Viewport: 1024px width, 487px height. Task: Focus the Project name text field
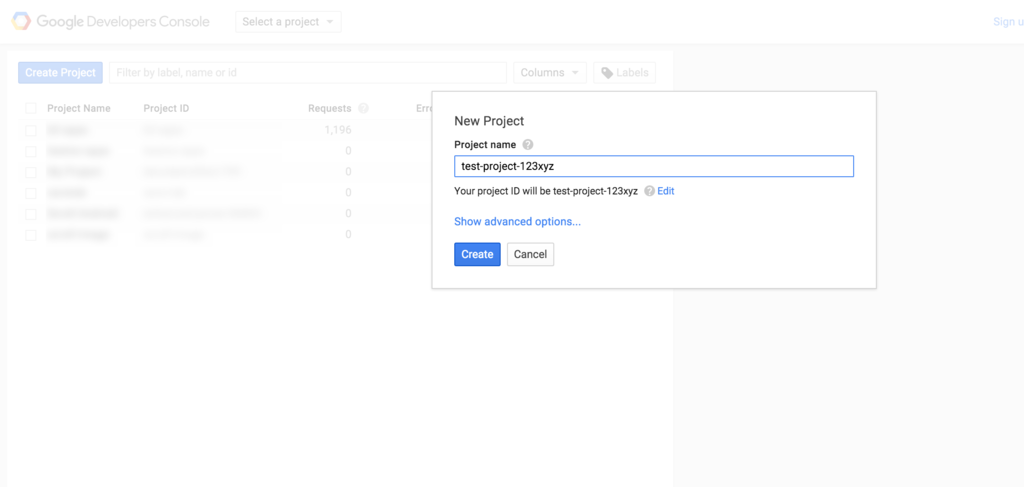[x=654, y=166]
